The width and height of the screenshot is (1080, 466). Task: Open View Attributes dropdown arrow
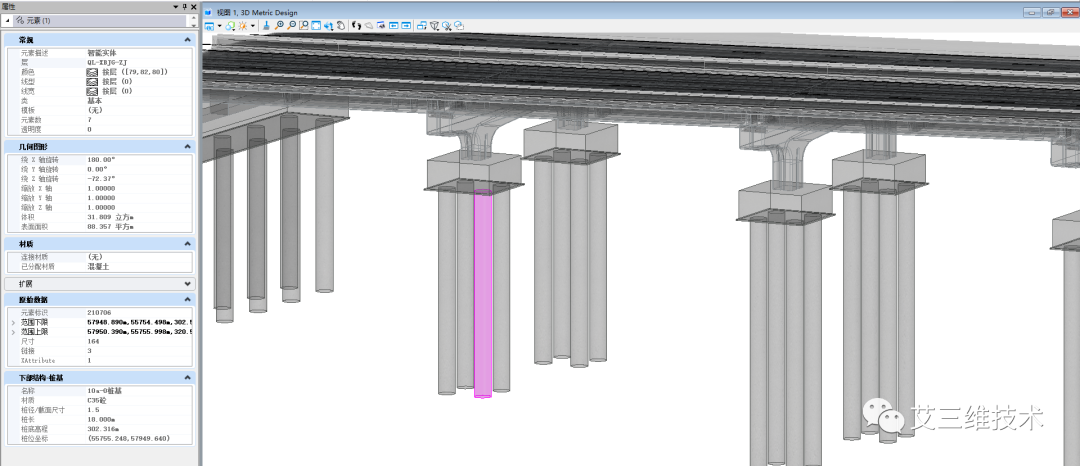click(x=220, y=25)
